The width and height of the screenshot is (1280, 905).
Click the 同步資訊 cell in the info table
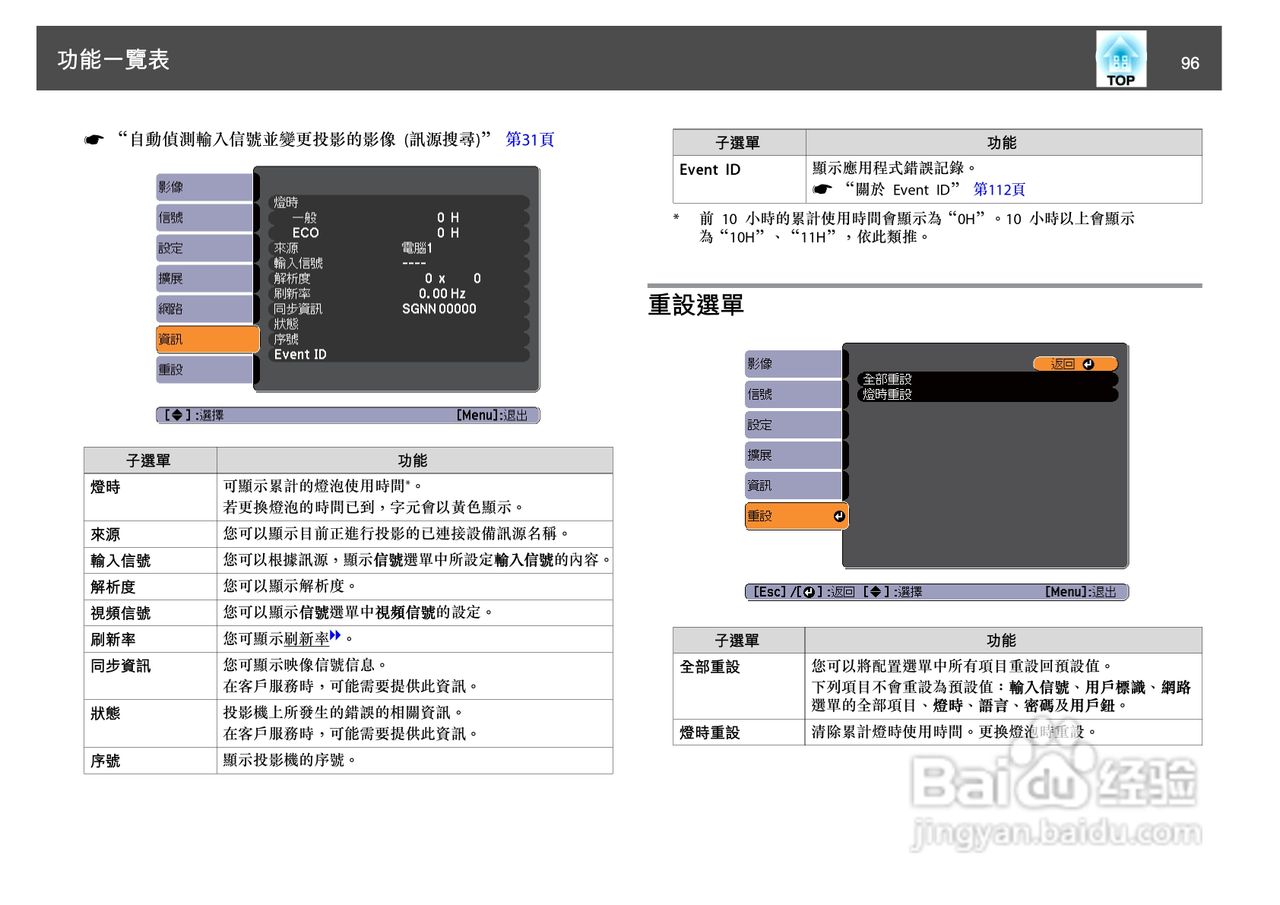pyautogui.click(x=150, y=676)
